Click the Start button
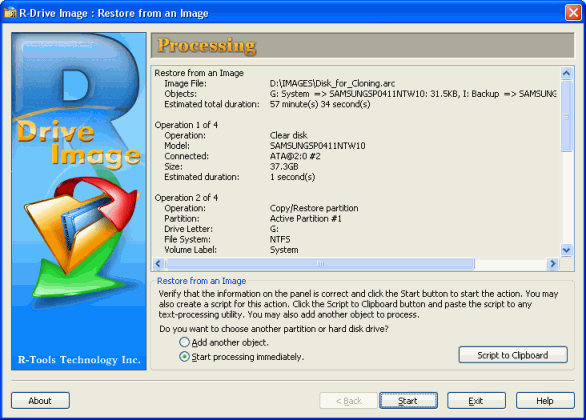Image resolution: width=586 pixels, height=420 pixels. point(408,401)
